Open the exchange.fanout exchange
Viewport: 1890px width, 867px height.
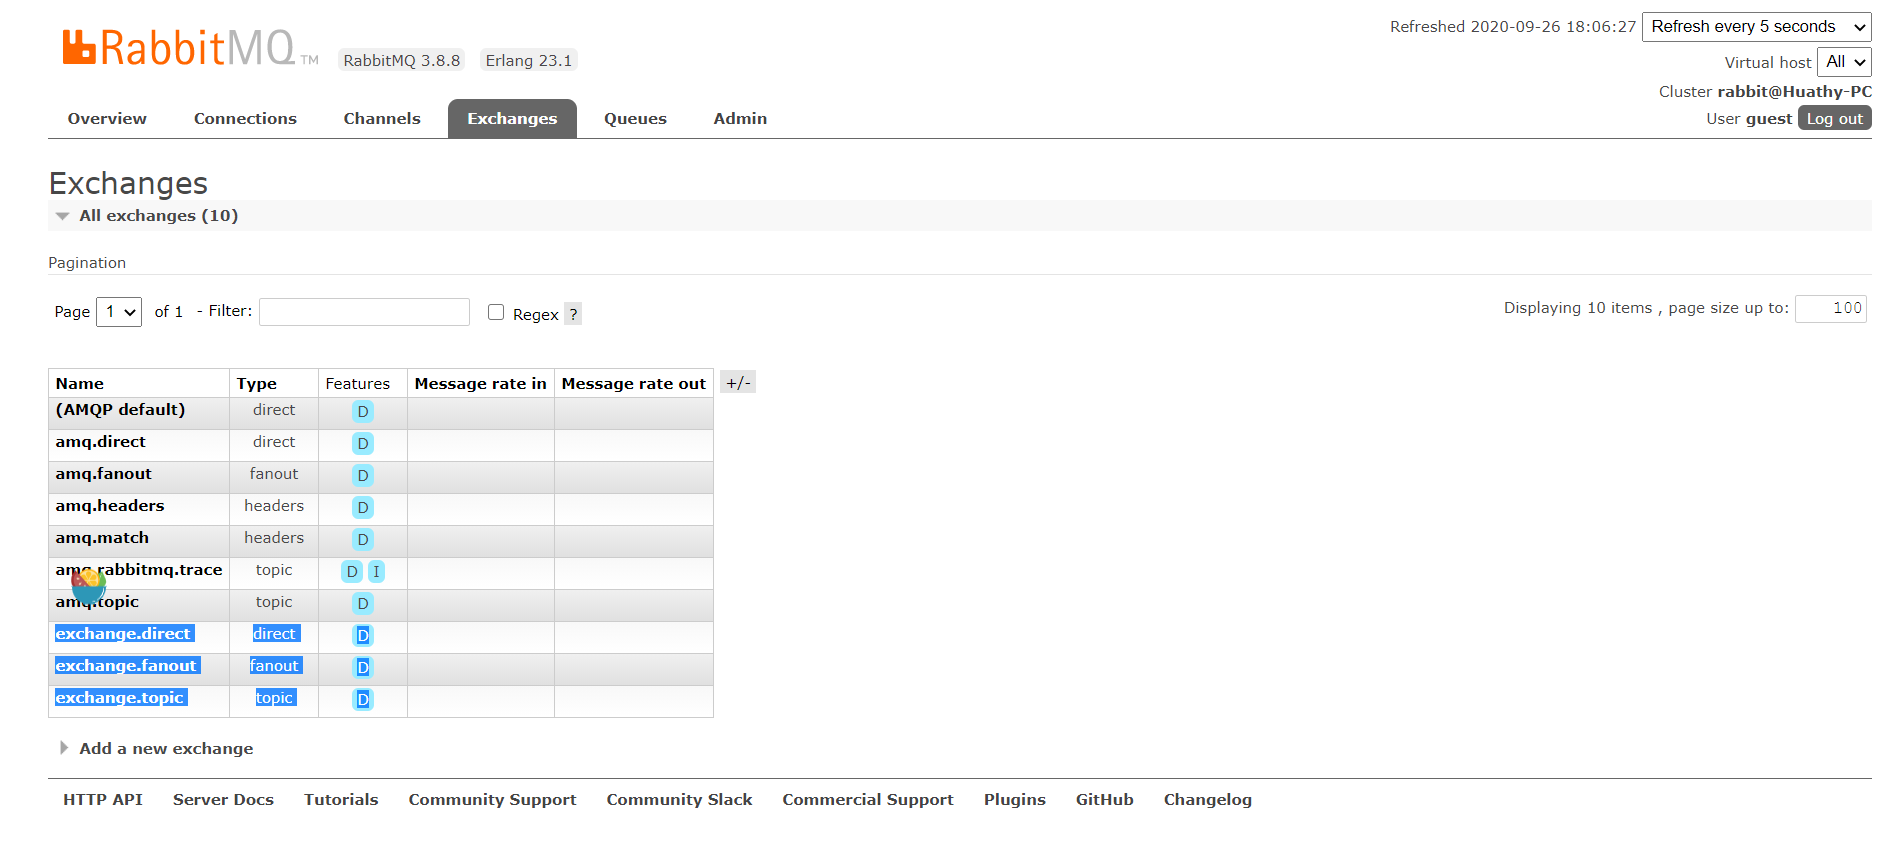128,666
